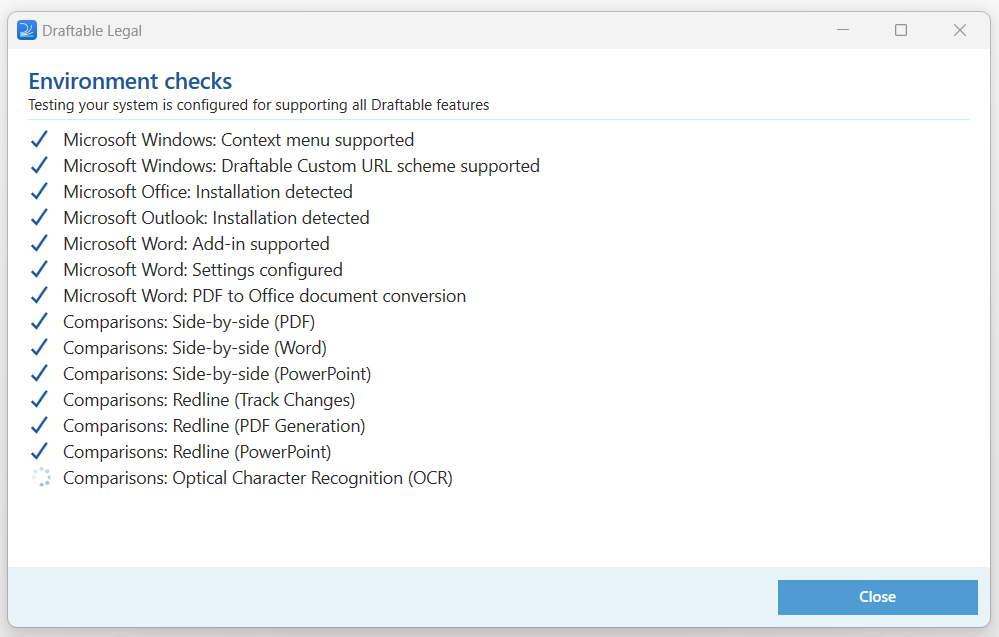Click the checkmark beside Redline (PowerPoint)
The width and height of the screenshot is (999, 637).
tap(39, 451)
